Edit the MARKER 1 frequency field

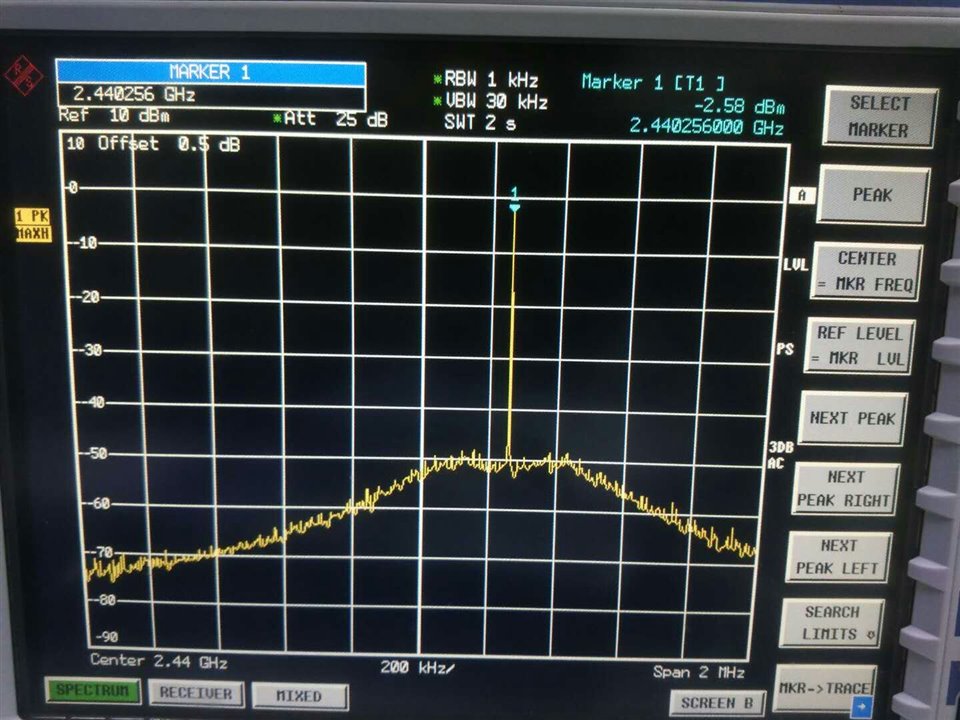(211, 95)
